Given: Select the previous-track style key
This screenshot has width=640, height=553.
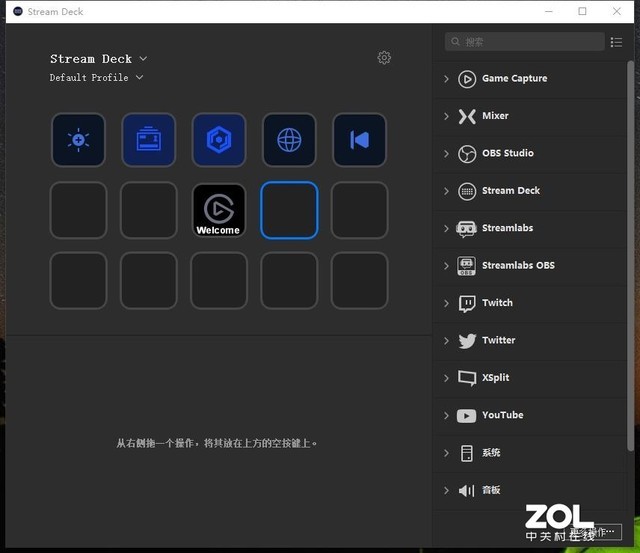Looking at the screenshot, I should coord(359,140).
